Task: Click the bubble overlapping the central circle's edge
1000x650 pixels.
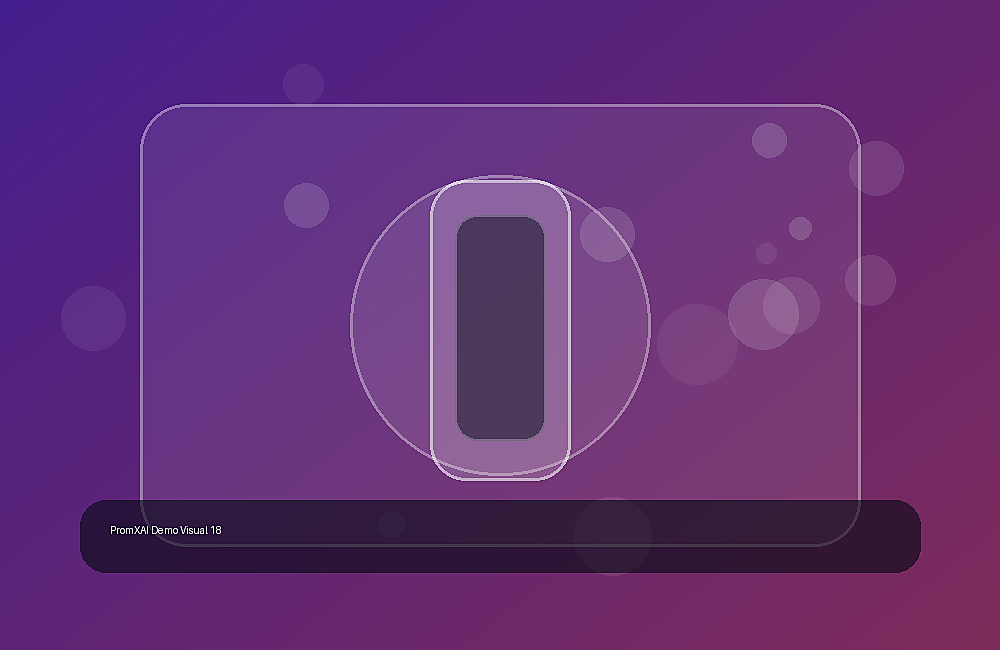Action: tap(607, 234)
